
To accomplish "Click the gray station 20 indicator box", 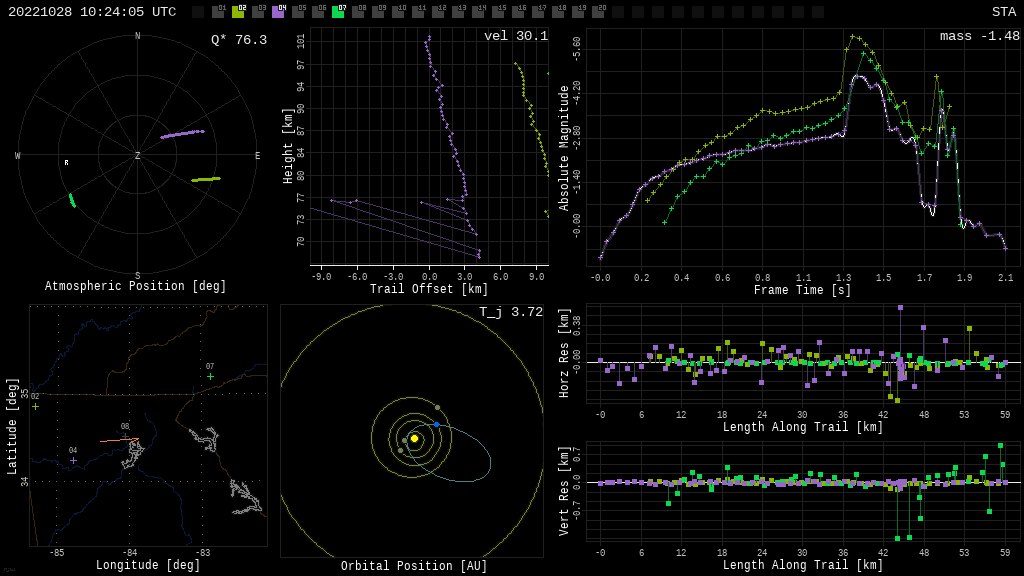I will pos(598,12).
